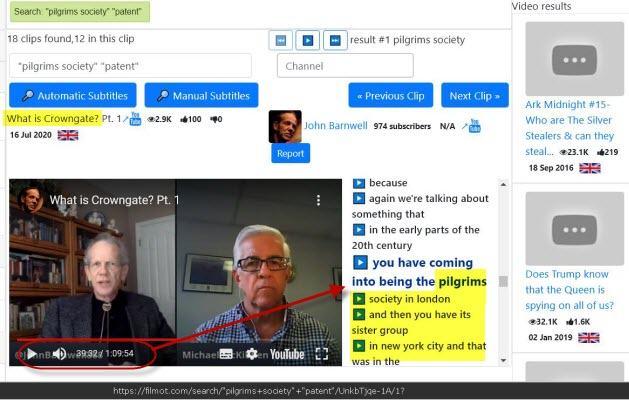
Task: Focus the Channel filter field
Action: (x=345, y=66)
